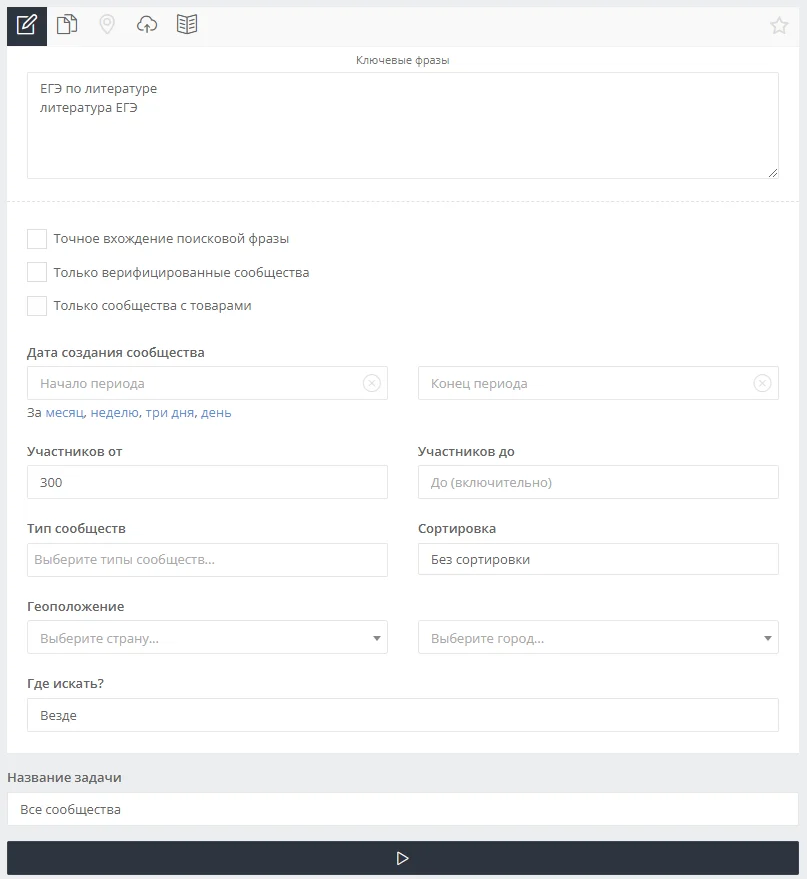
Task: Clear the Начало периода date field
Action: point(371,383)
